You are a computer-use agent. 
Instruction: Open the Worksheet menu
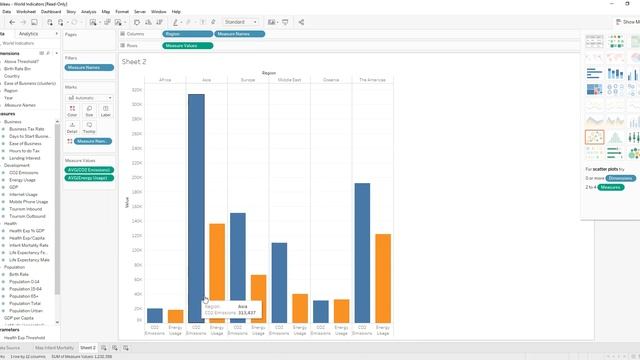point(26,12)
